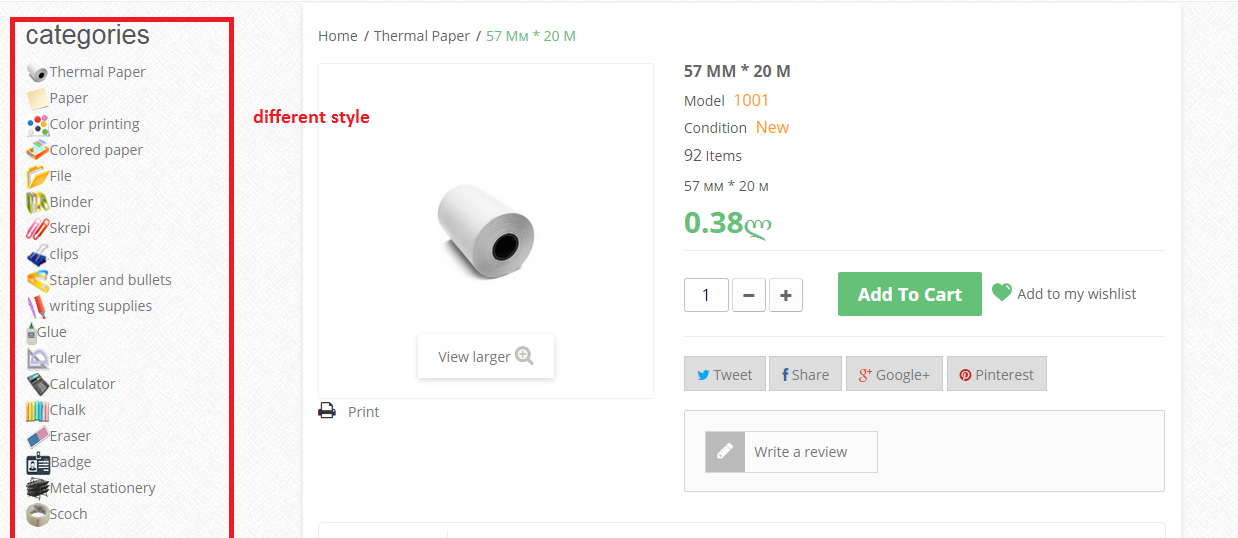Decrease quantity with the minus button
1238x538 pixels.
point(749,295)
